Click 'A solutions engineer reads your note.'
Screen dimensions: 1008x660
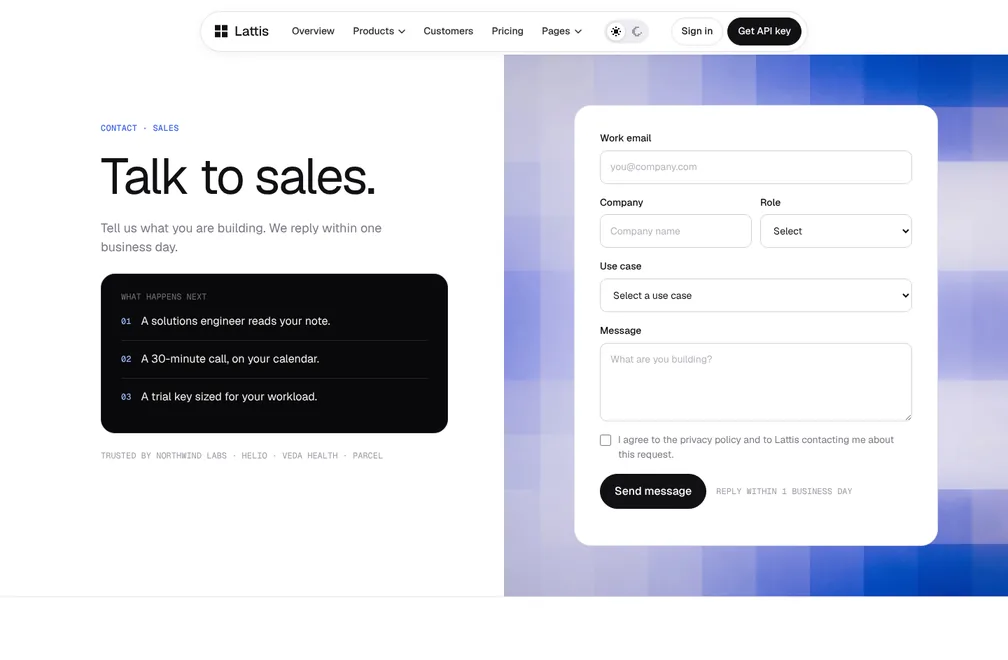pyautogui.click(x=235, y=321)
